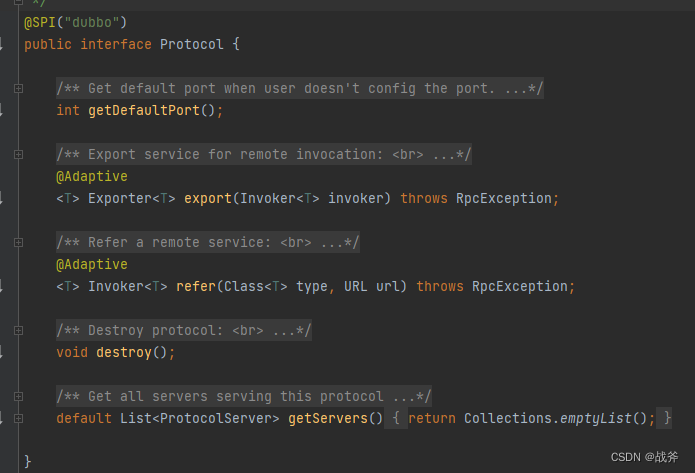Click the Exporter return type
This screenshot has width=695, height=473.
(120, 198)
